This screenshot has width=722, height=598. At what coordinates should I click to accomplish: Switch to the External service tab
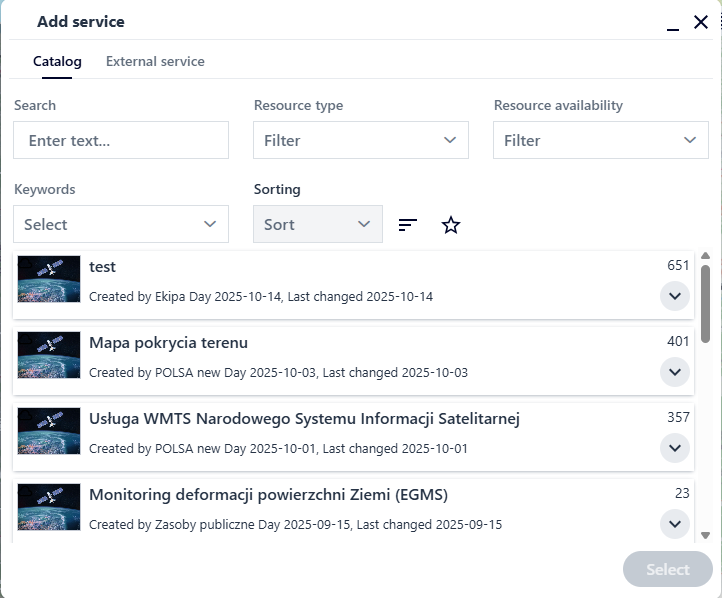155,62
